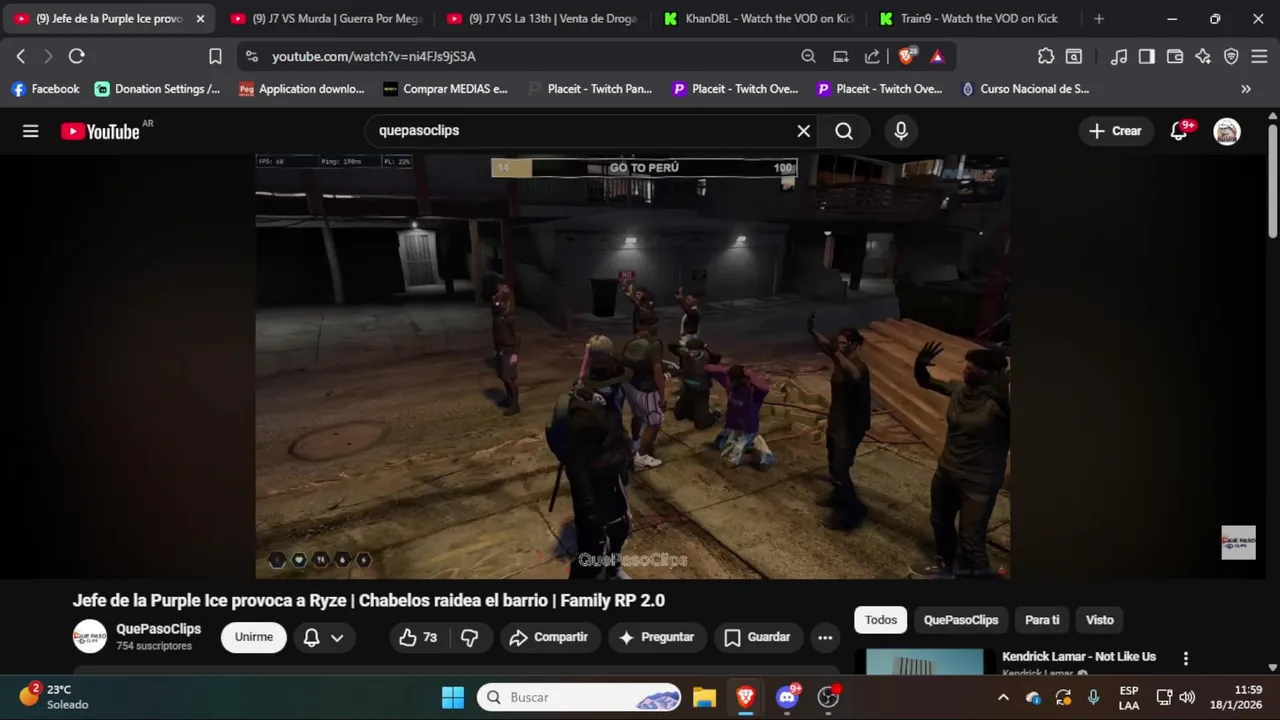
Task: Start voice search with the microphone icon
Action: 901,131
